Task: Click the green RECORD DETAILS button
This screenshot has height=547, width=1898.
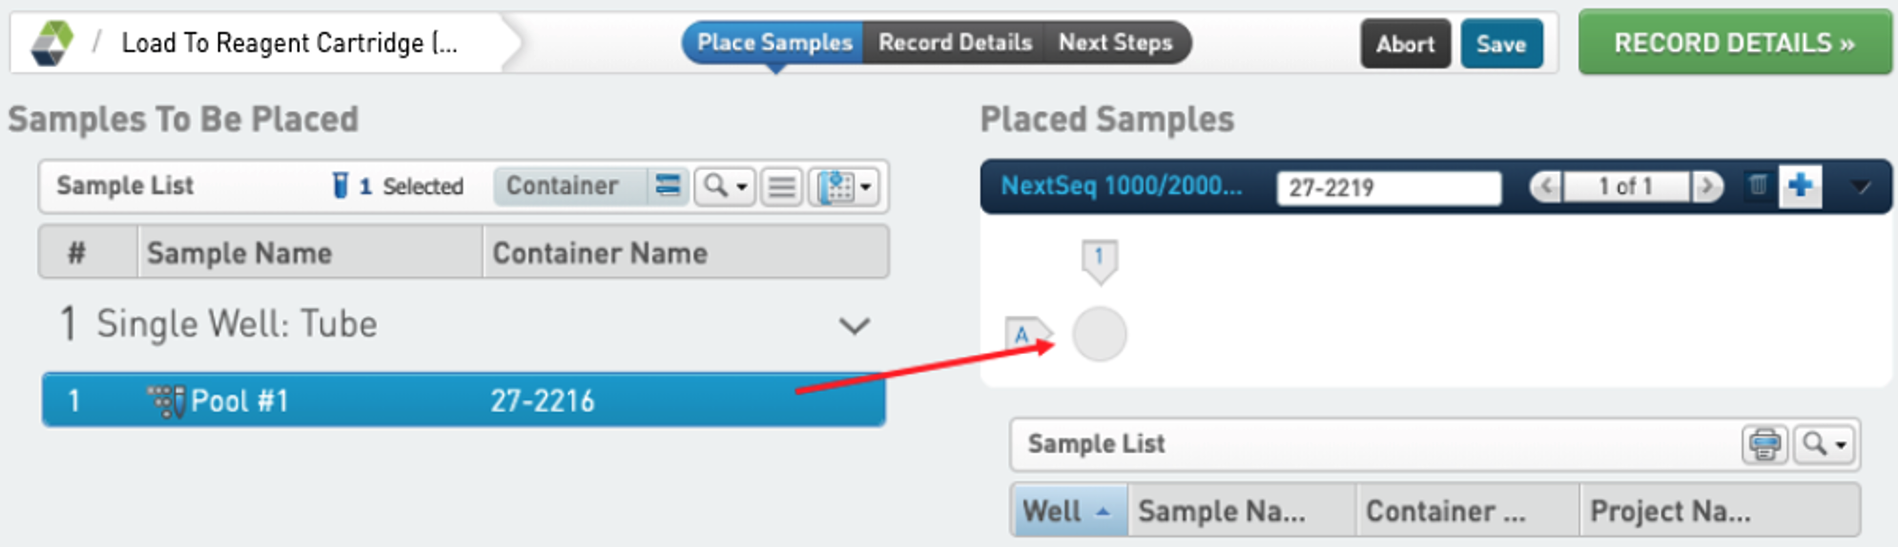Action: pyautogui.click(x=1735, y=43)
